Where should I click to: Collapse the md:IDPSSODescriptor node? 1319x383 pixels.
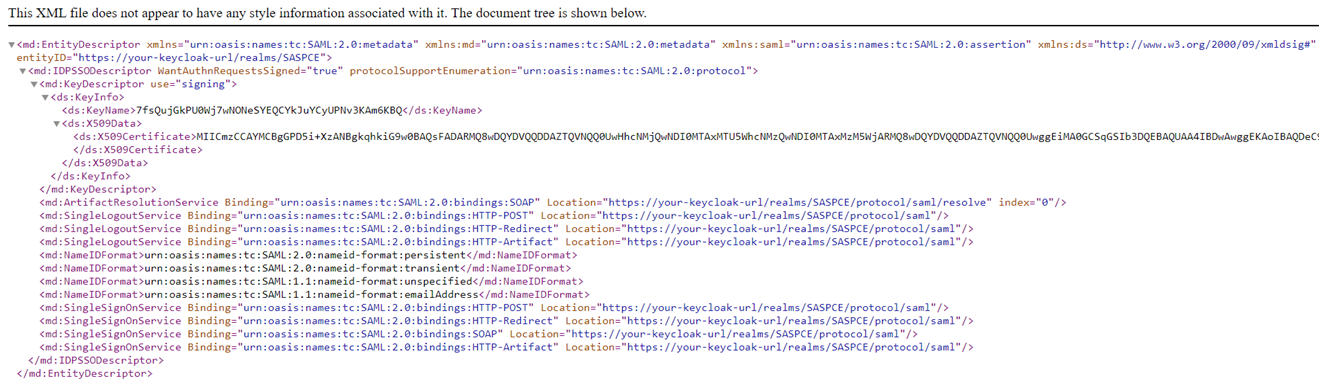[22, 71]
